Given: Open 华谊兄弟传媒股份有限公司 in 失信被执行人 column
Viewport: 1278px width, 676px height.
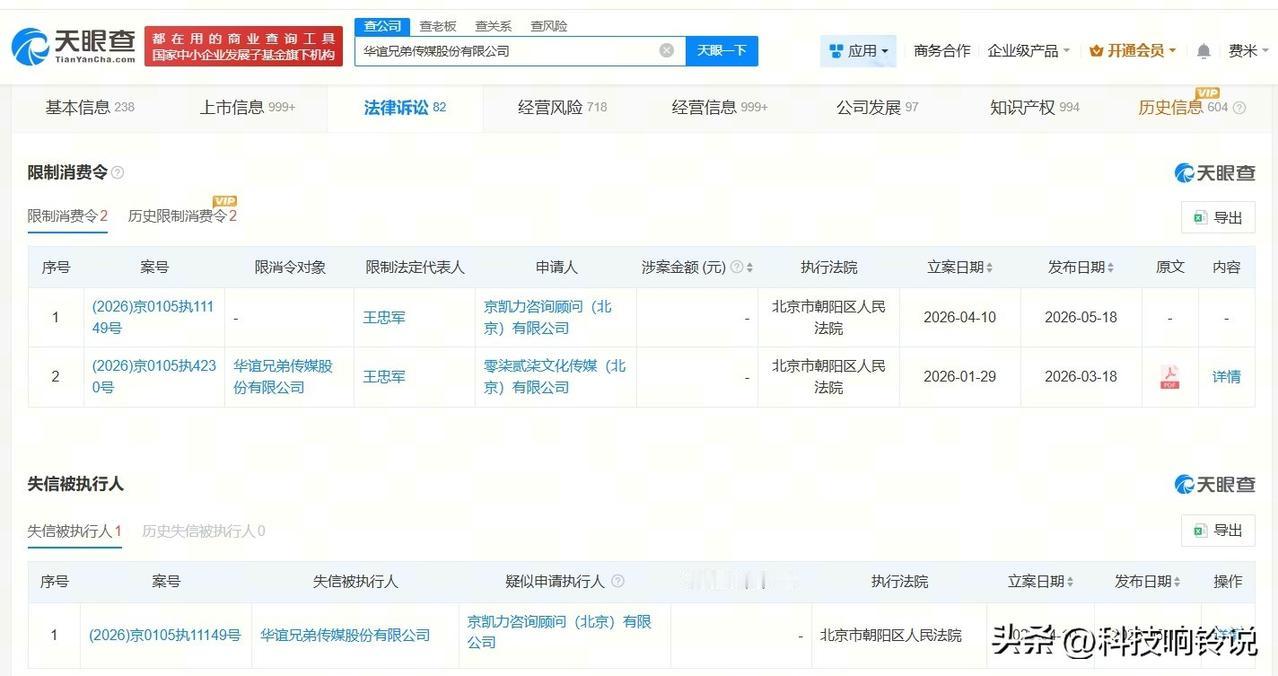Looking at the screenshot, I should (x=345, y=635).
